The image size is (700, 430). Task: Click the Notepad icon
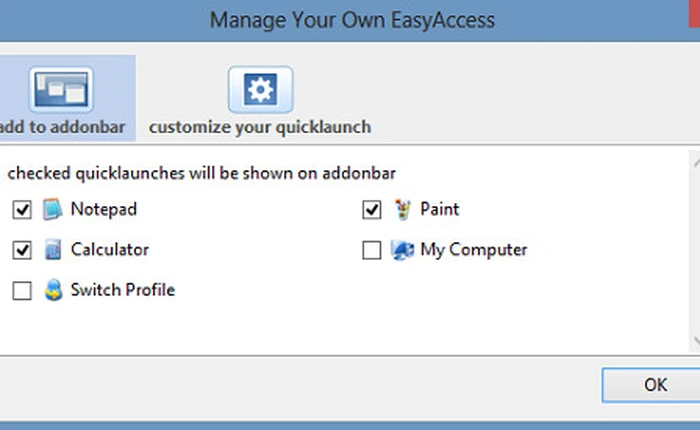[53, 210]
